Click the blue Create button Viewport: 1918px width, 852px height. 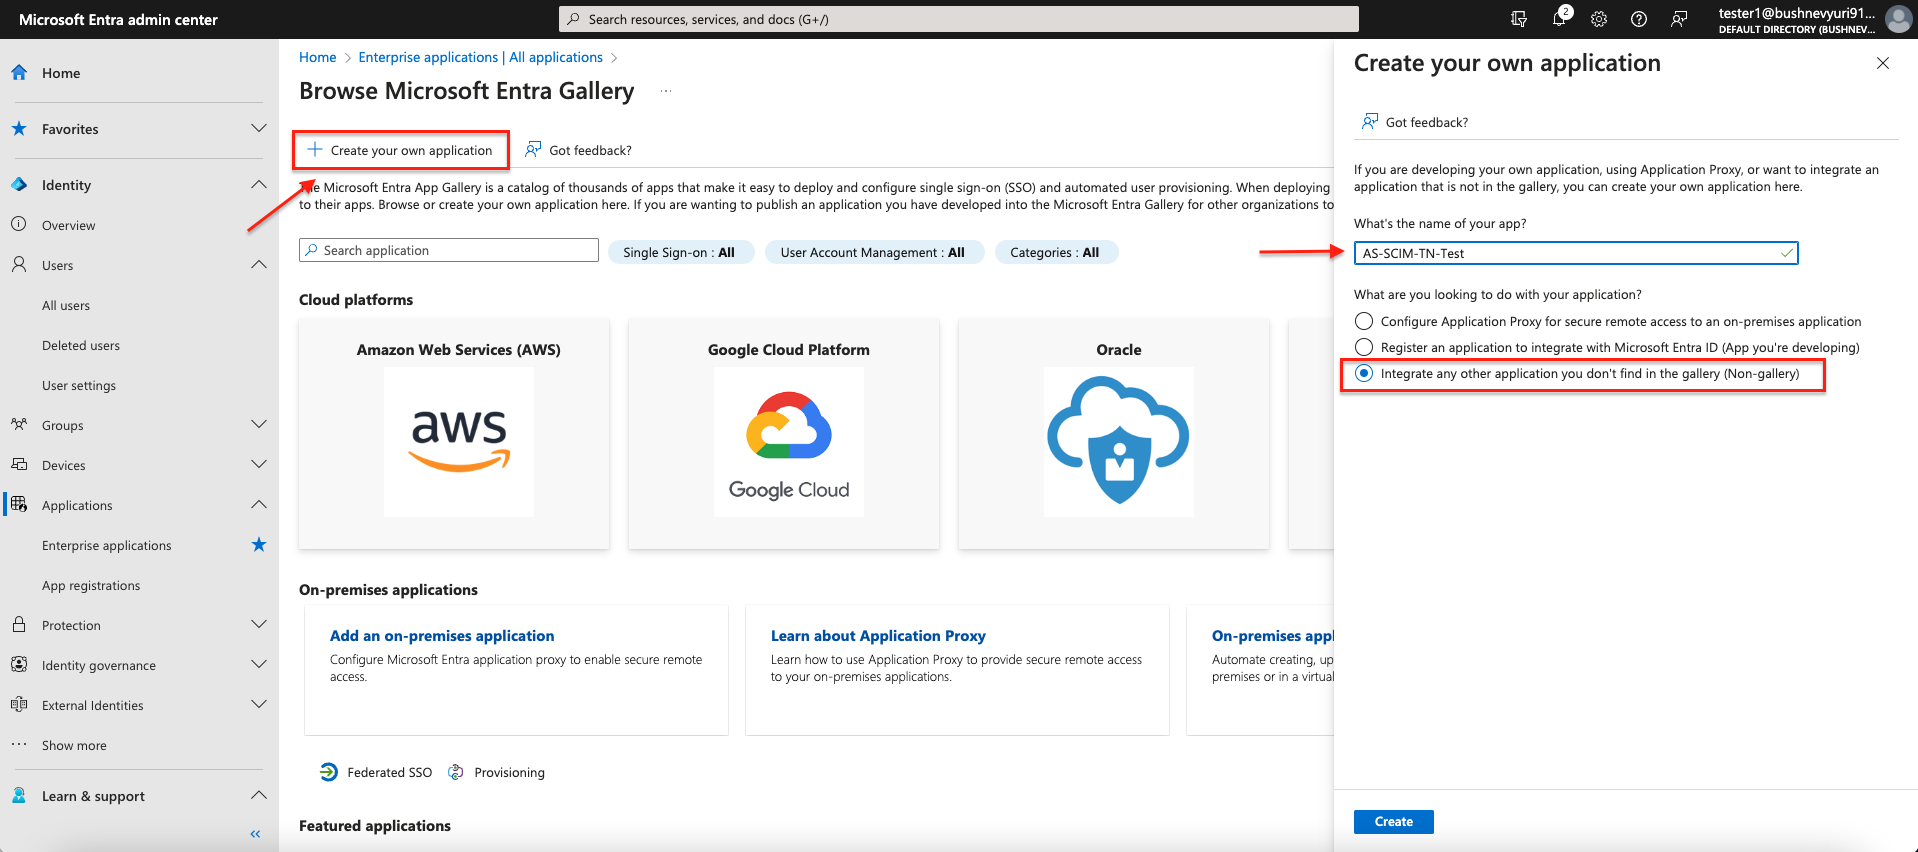tap(1394, 821)
